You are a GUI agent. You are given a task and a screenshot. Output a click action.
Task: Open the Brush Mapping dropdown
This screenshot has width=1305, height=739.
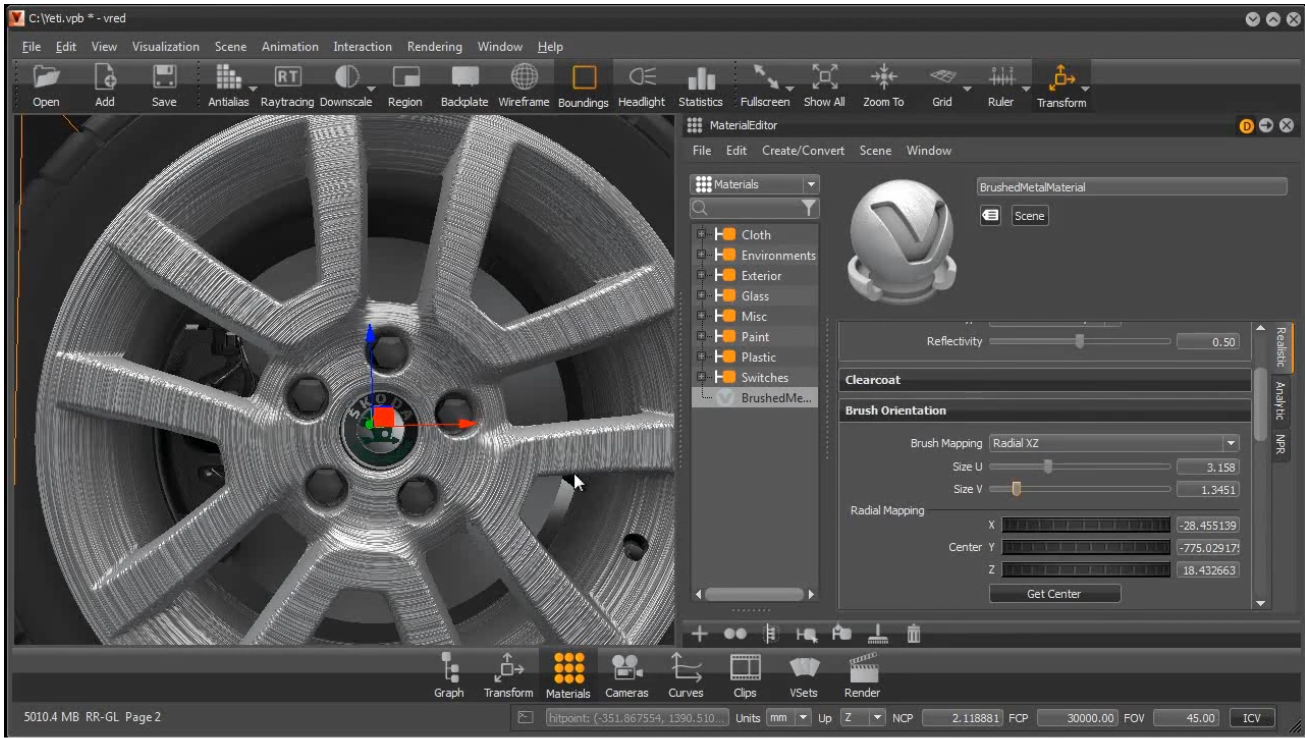pos(1115,443)
